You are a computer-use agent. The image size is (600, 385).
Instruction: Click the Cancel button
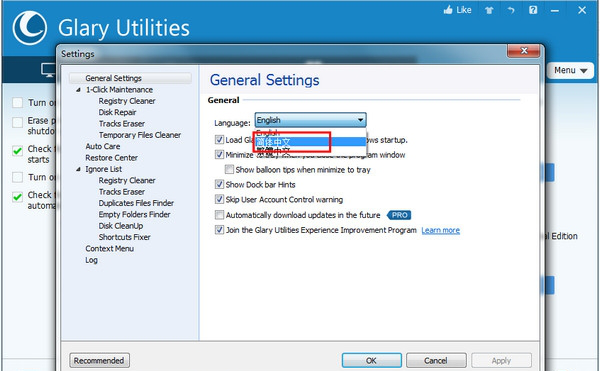pos(436,361)
